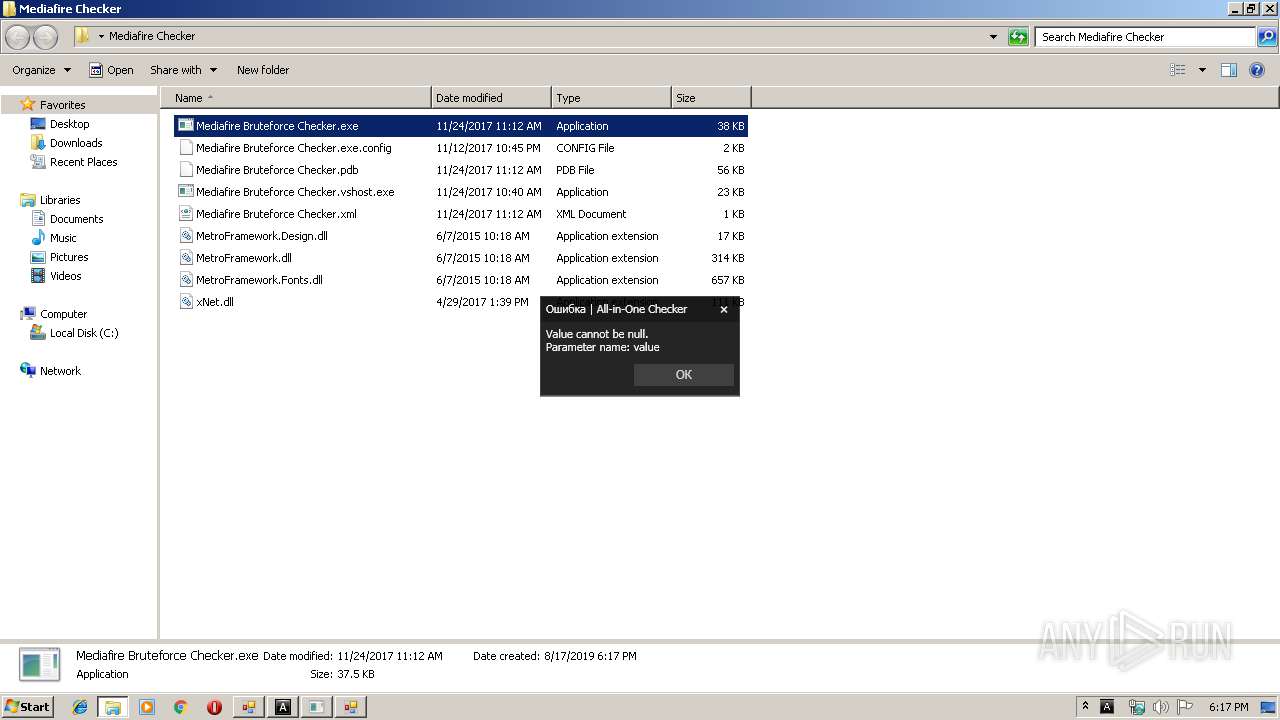Open Google Chrome from taskbar
This screenshot has height=720, width=1280.
(x=181, y=707)
